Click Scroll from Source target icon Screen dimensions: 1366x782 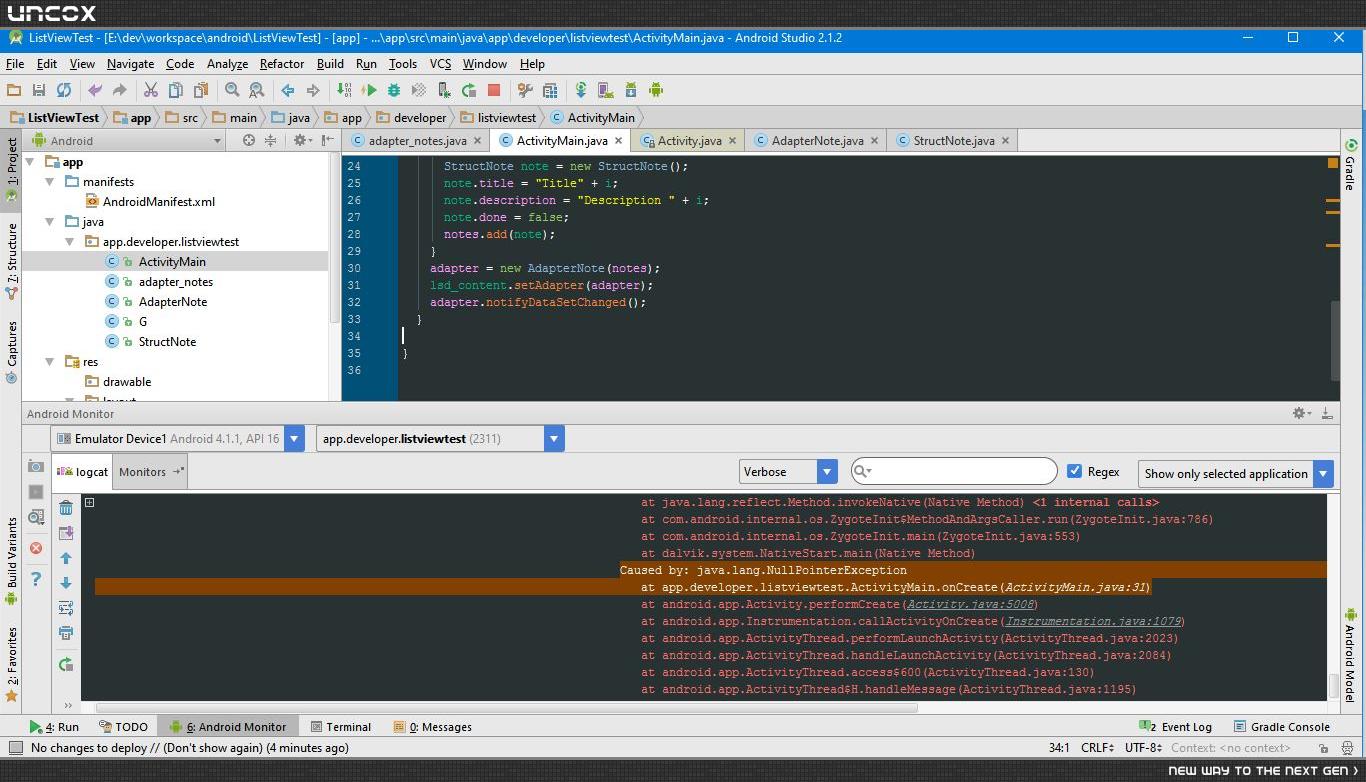point(249,141)
